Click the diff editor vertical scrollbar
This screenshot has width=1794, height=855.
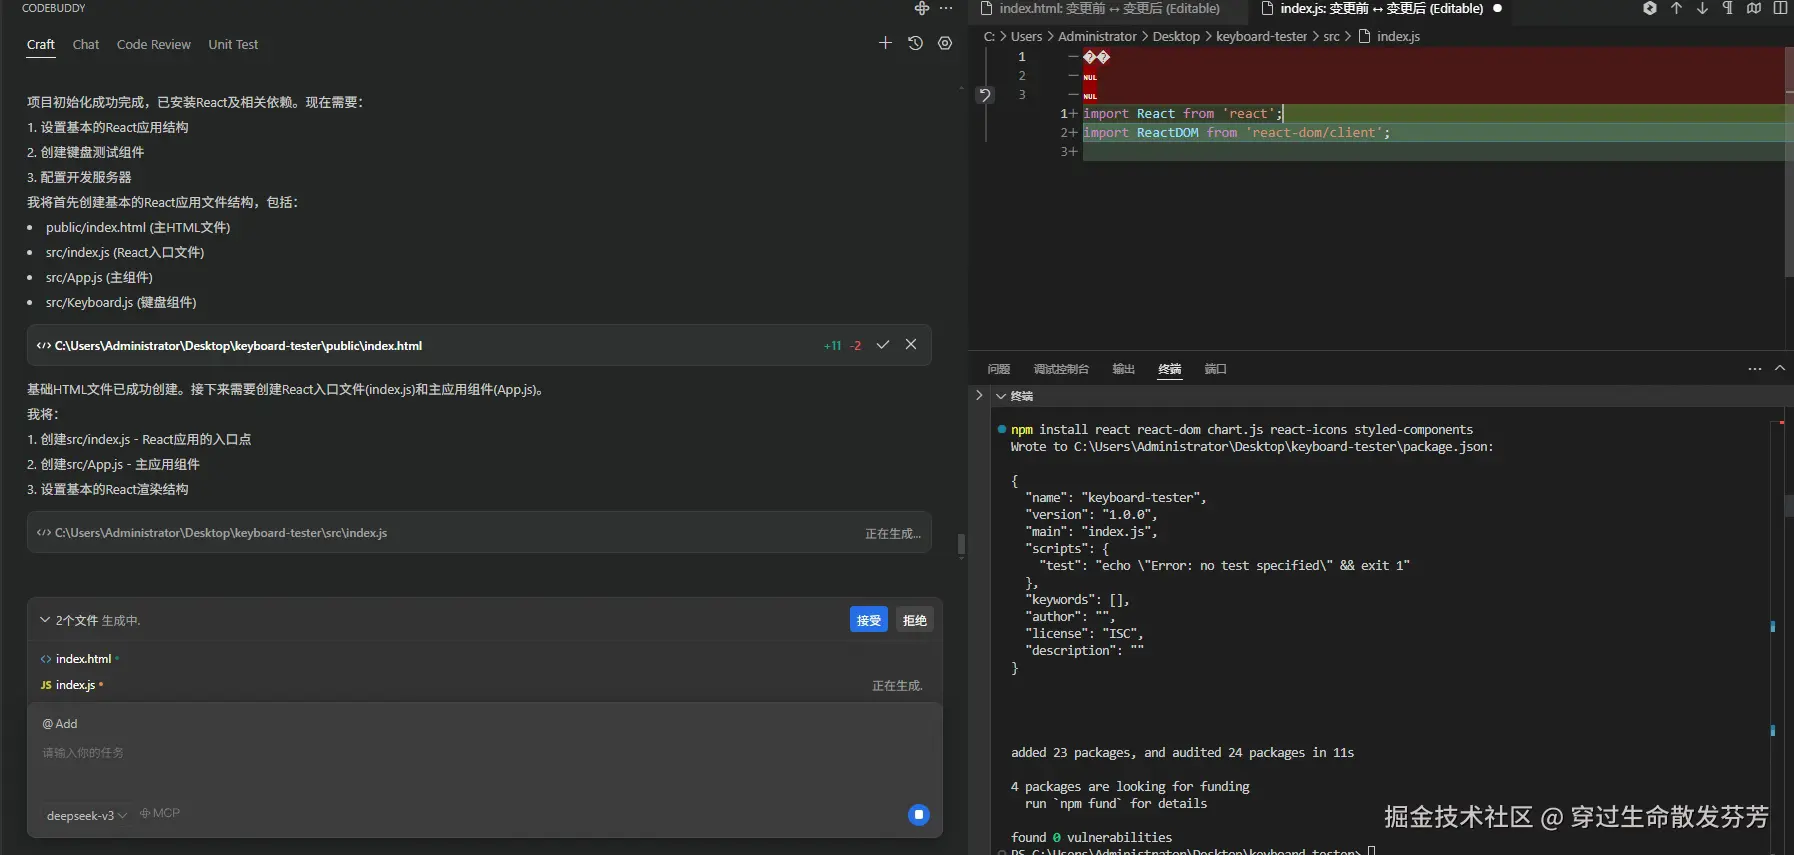[1789, 160]
